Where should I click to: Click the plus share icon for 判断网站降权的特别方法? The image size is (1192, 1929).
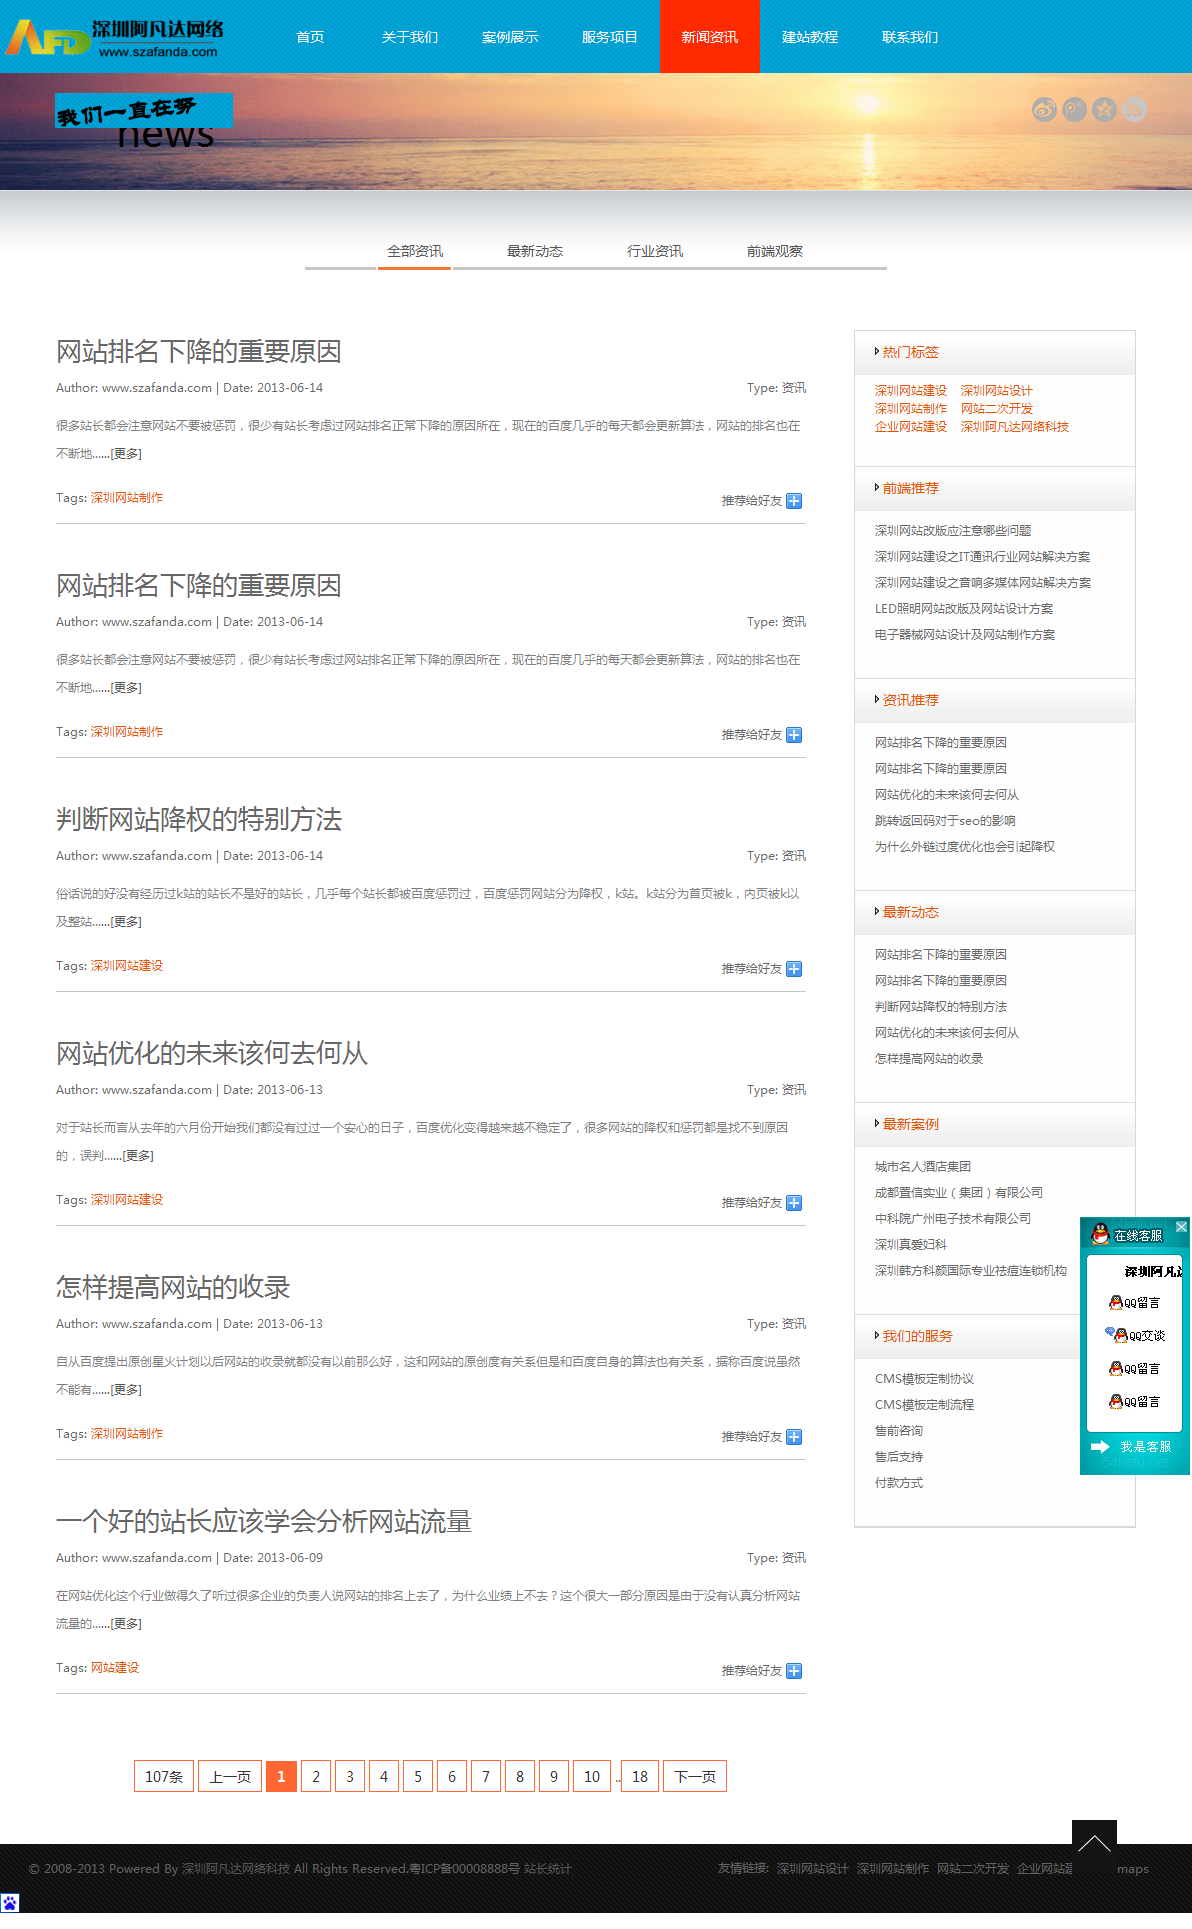(x=794, y=969)
